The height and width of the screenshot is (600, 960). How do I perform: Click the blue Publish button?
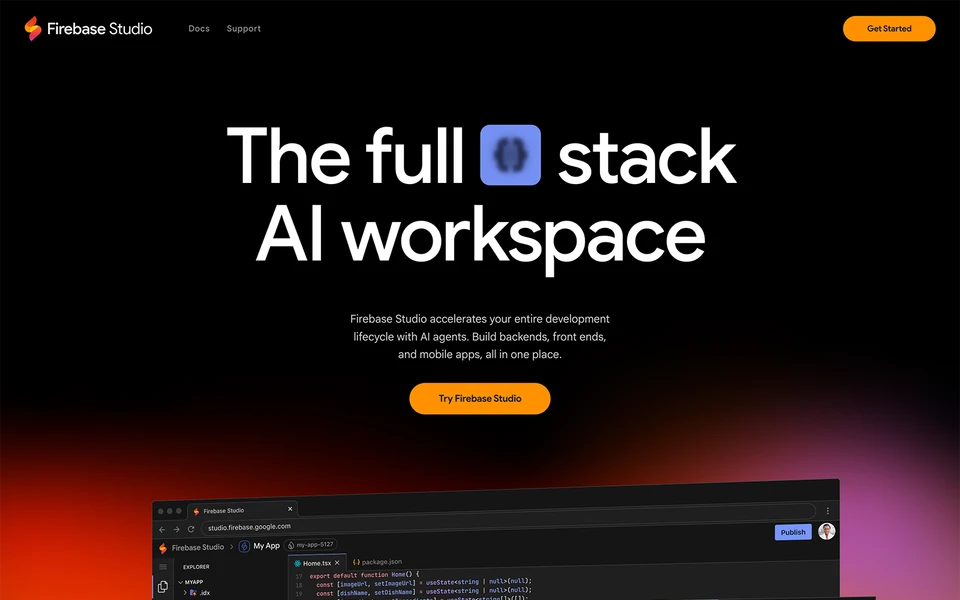[793, 532]
